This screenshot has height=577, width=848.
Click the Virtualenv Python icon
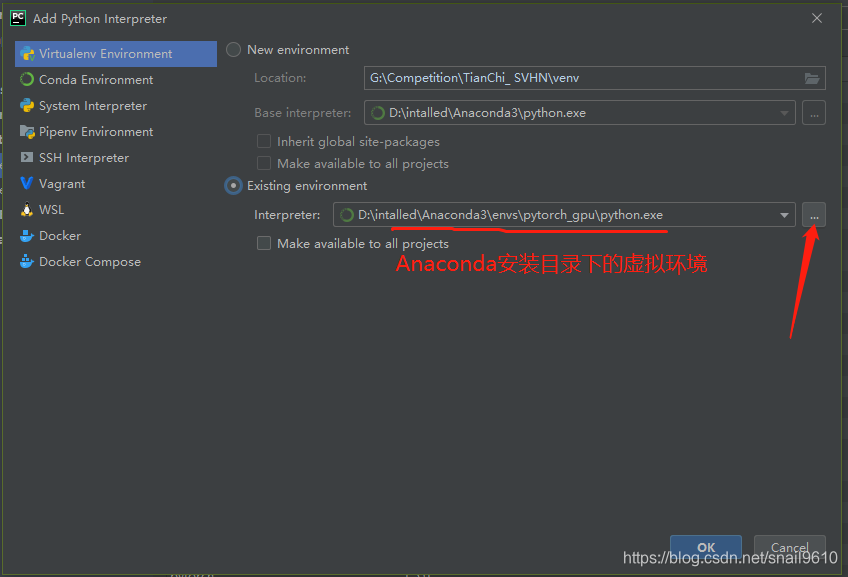click(x=27, y=54)
